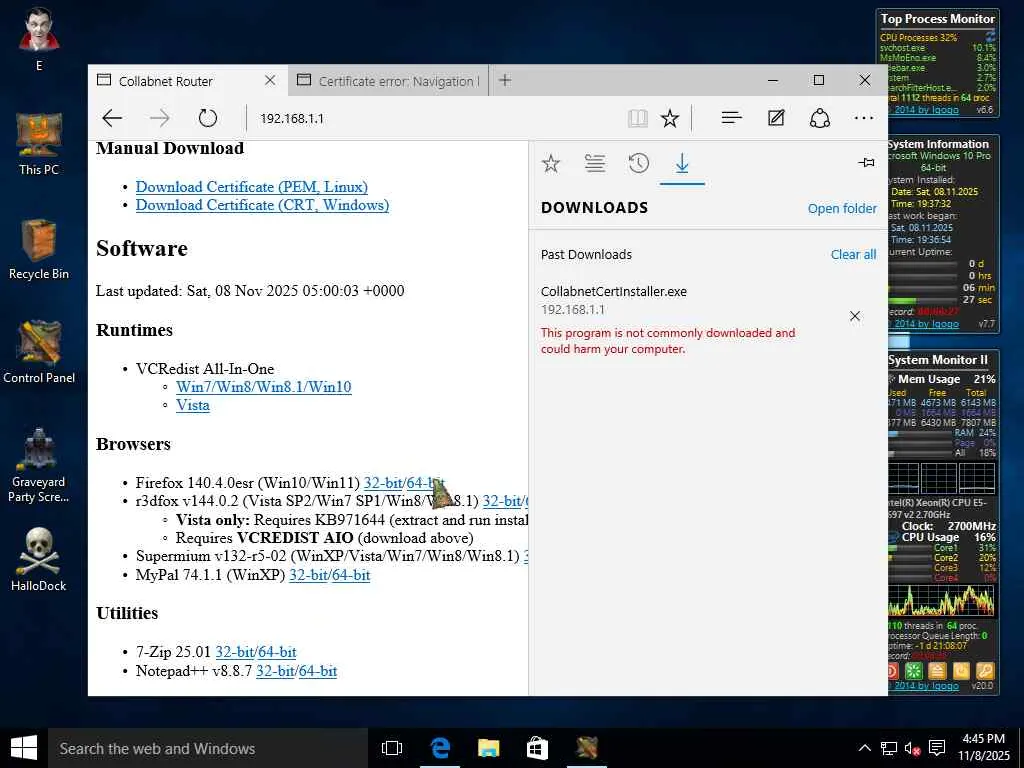Click the network tray icon
This screenshot has width=1024, height=768.
[888, 748]
